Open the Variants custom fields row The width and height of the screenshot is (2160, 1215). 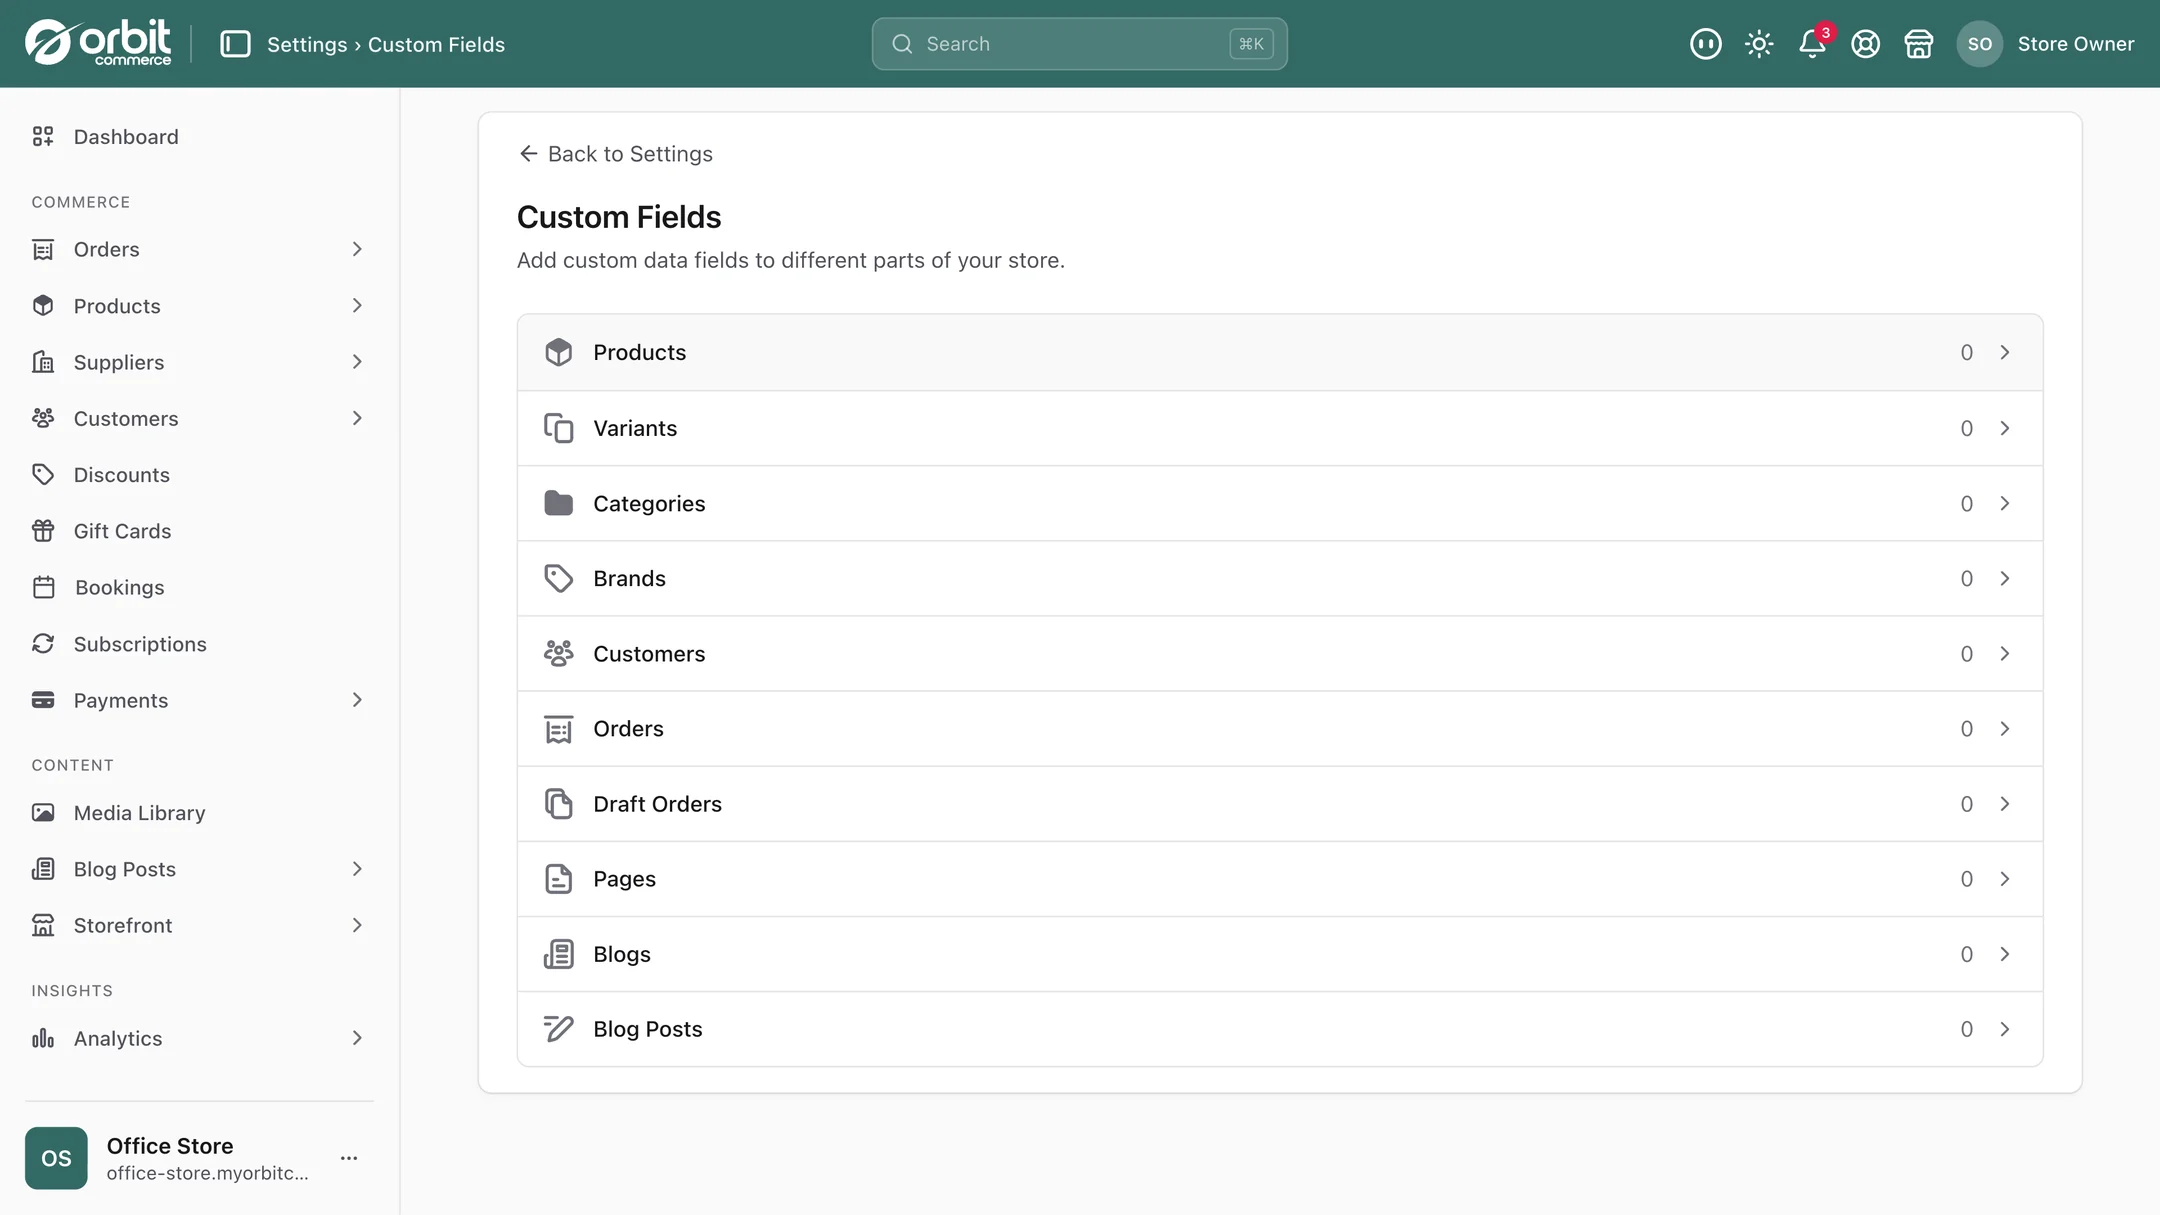[x=1280, y=428]
